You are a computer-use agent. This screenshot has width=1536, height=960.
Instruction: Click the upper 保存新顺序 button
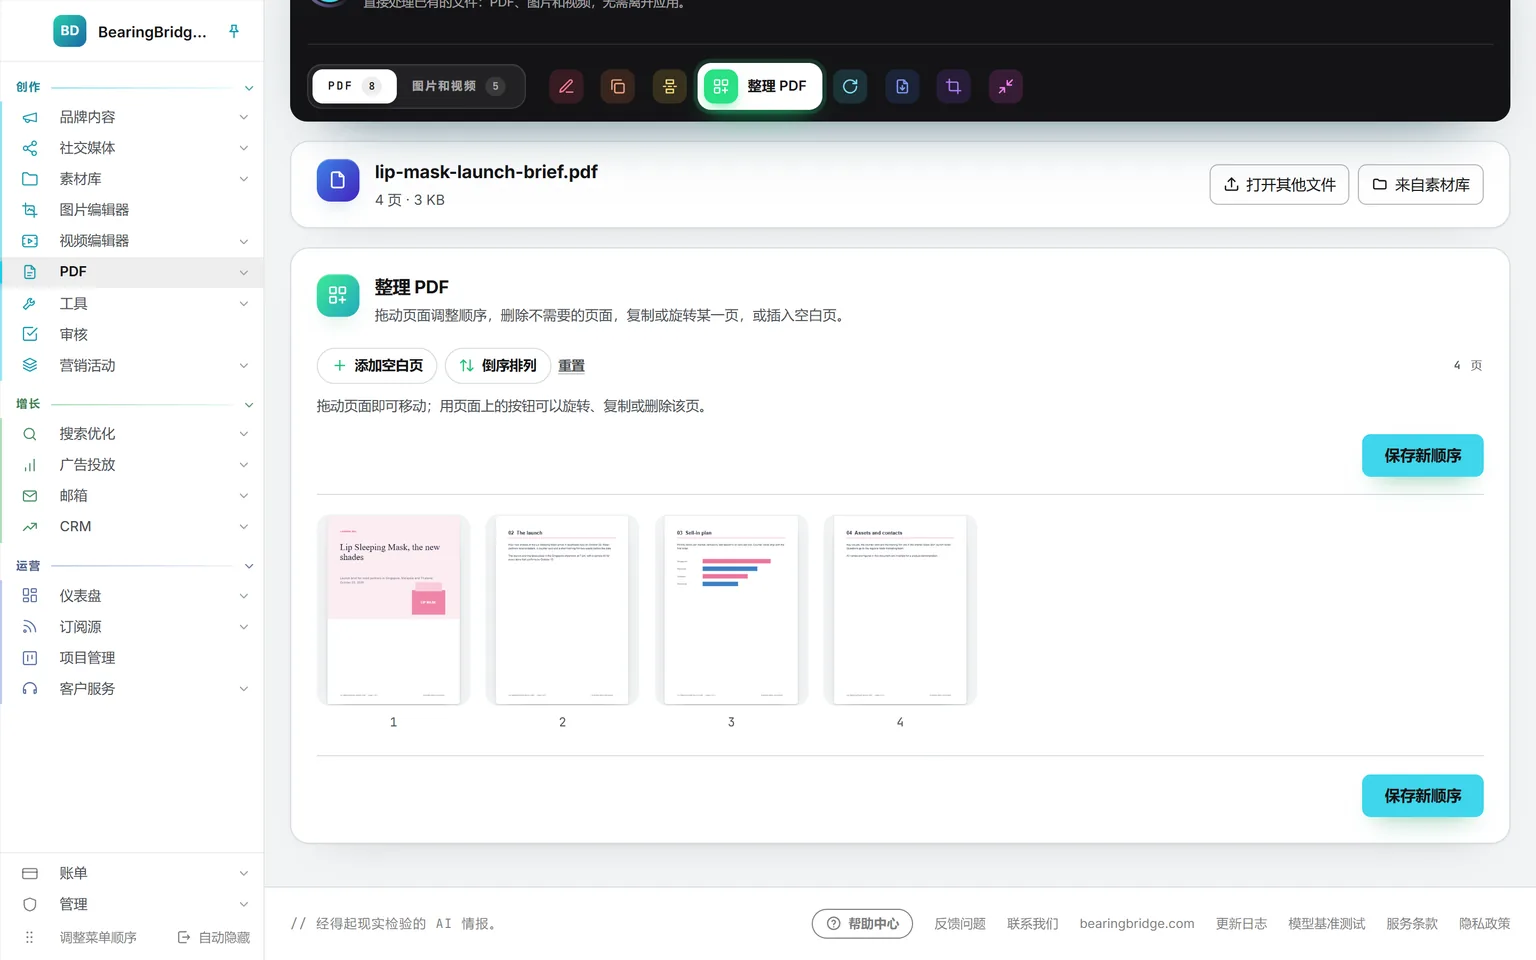[1422, 456]
